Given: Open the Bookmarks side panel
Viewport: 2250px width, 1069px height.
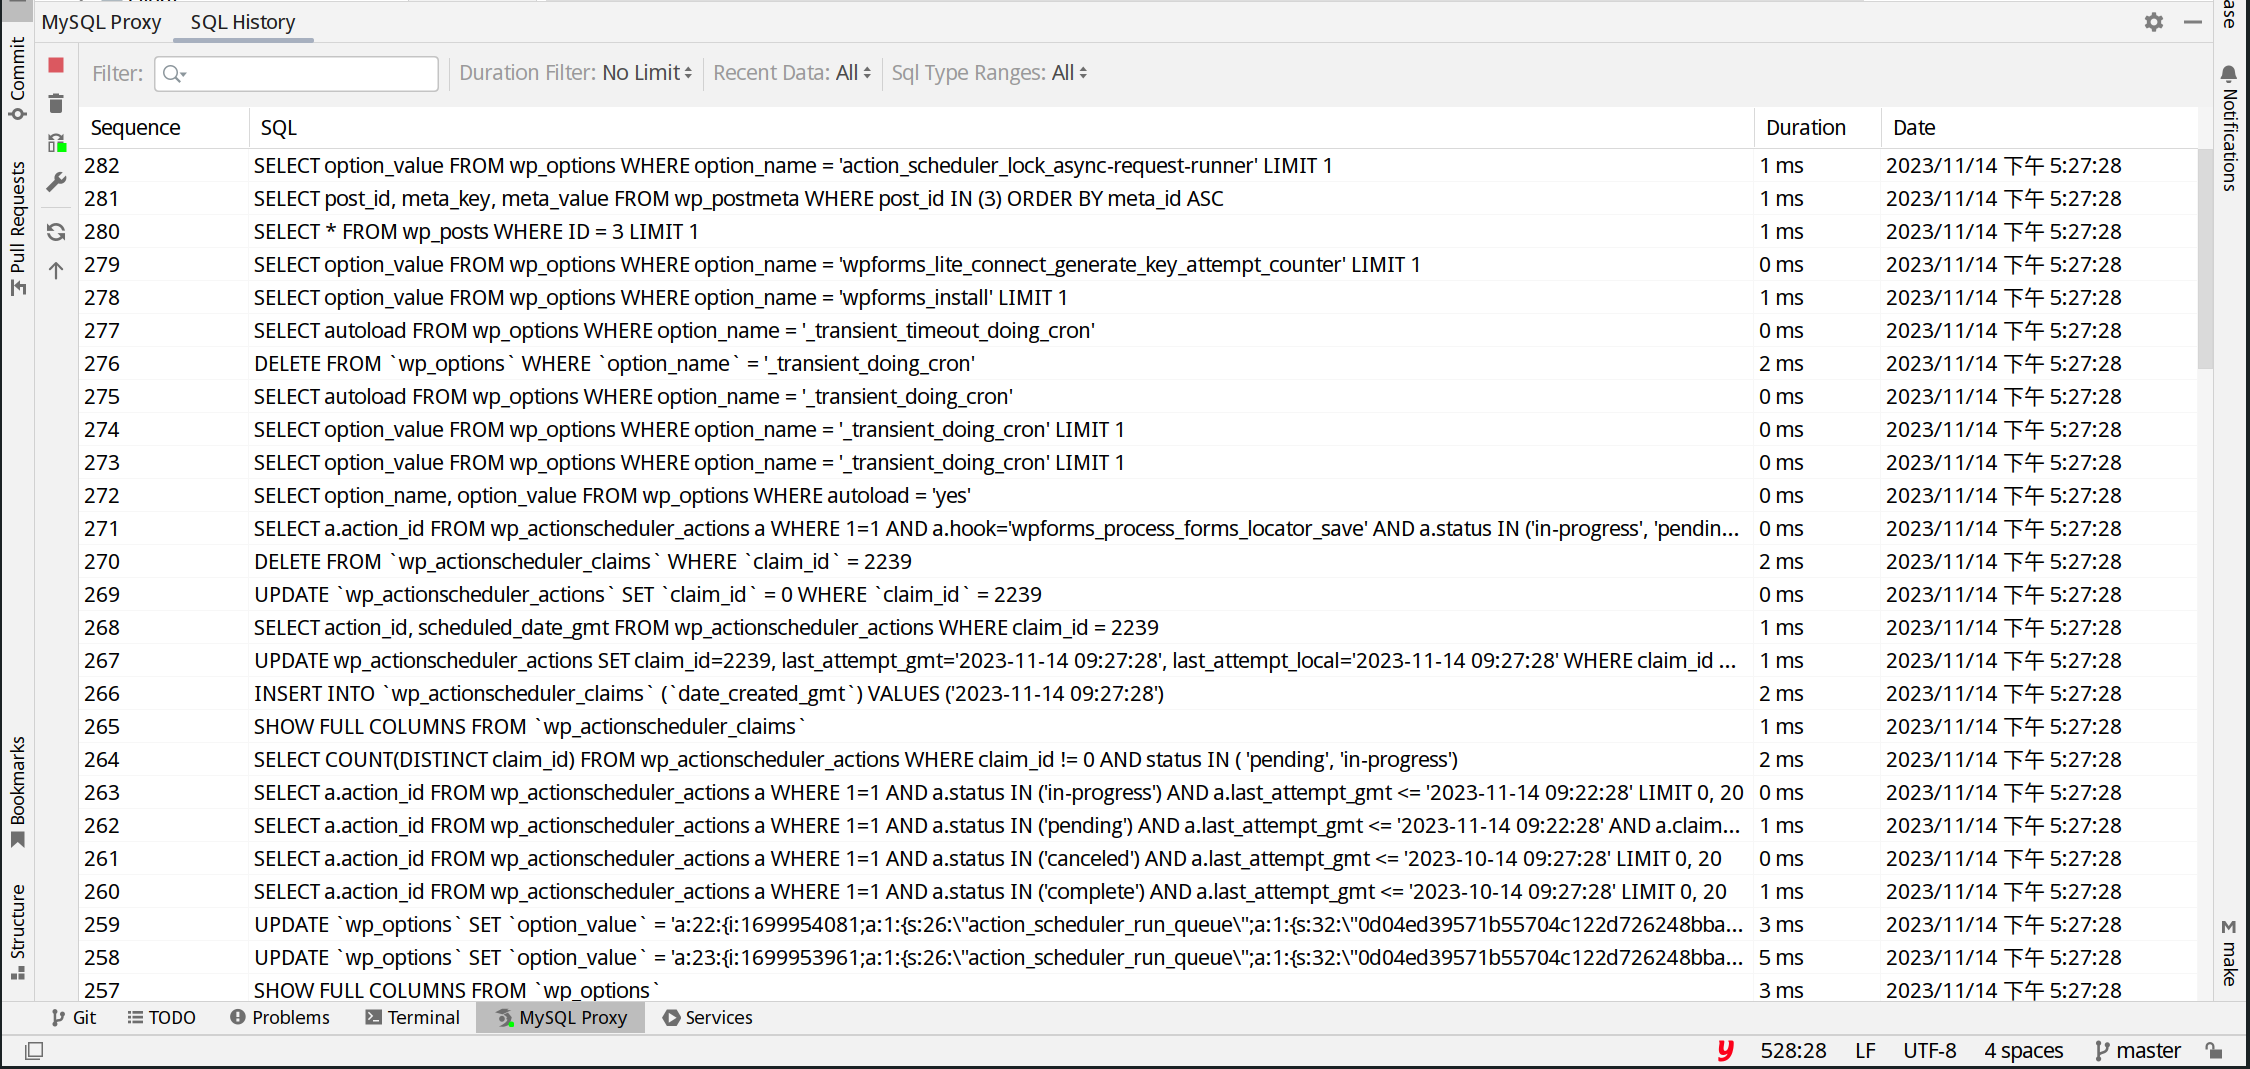Looking at the screenshot, I should (x=18, y=792).
